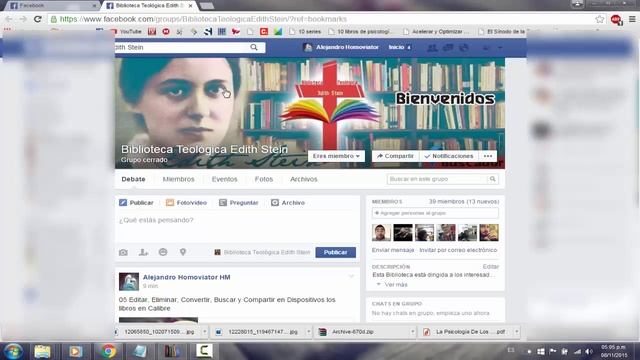Image resolution: width=640 pixels, height=360 pixels.
Task: Expand the 'Eres miembro' dropdown
Action: click(336, 156)
